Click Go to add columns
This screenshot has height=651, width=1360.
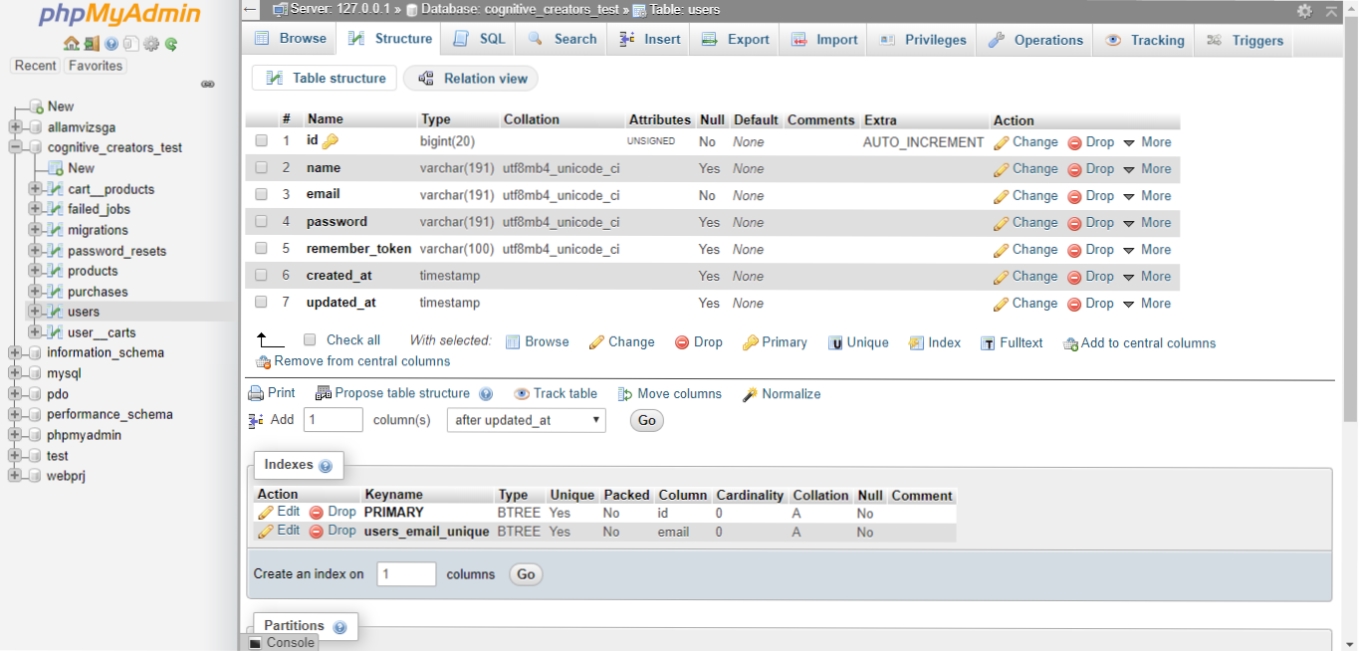point(647,421)
